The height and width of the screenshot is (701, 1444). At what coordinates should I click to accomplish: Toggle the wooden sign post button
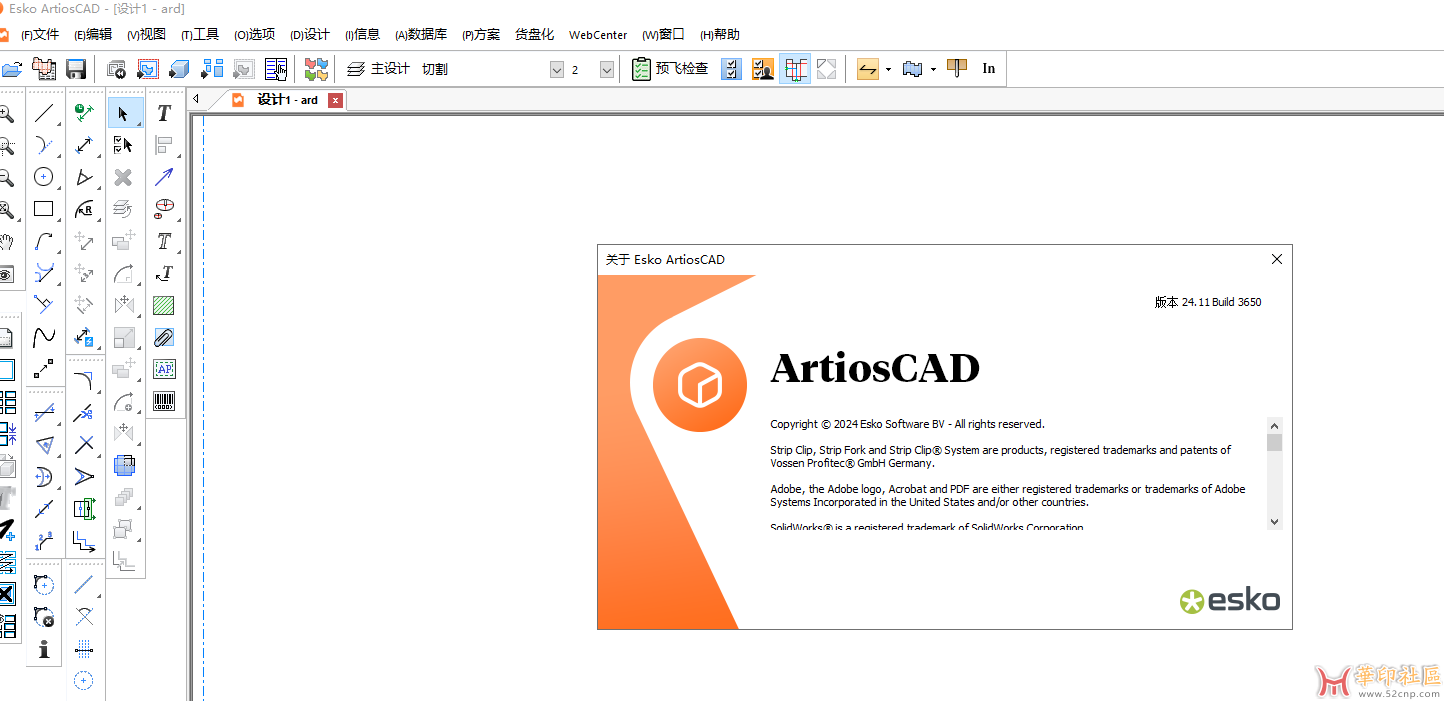pos(957,69)
